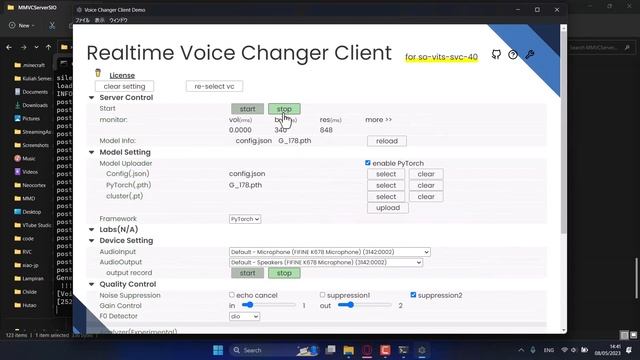Viewport: 640px width, 360px height.
Task: Reload the model info
Action: (387, 141)
